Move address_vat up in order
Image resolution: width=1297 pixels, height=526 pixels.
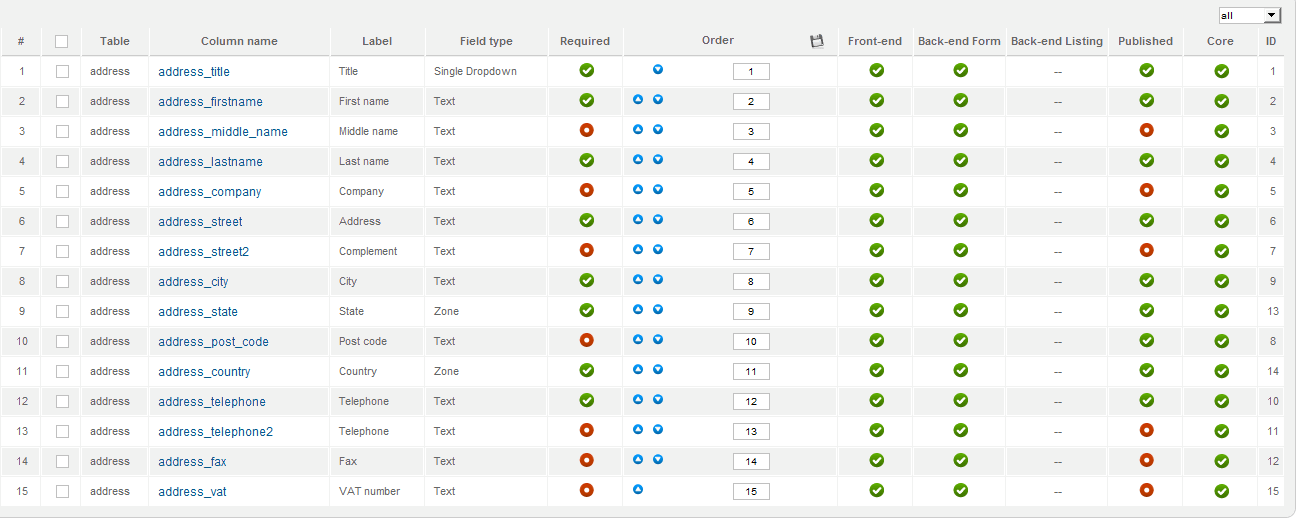point(638,490)
